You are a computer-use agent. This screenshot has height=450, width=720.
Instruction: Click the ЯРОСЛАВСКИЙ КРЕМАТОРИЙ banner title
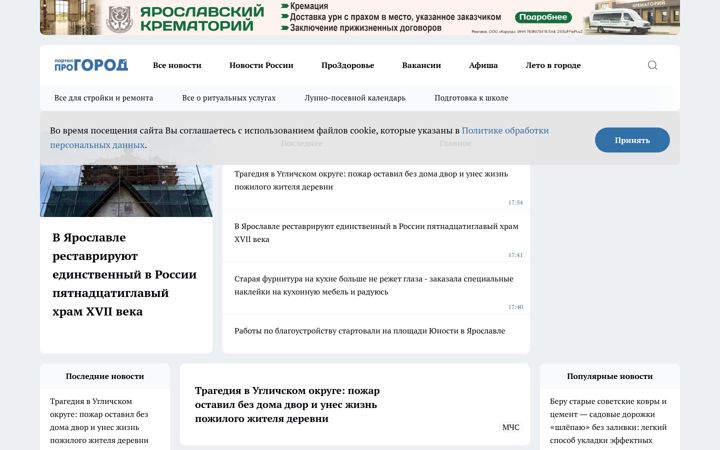pos(202,18)
